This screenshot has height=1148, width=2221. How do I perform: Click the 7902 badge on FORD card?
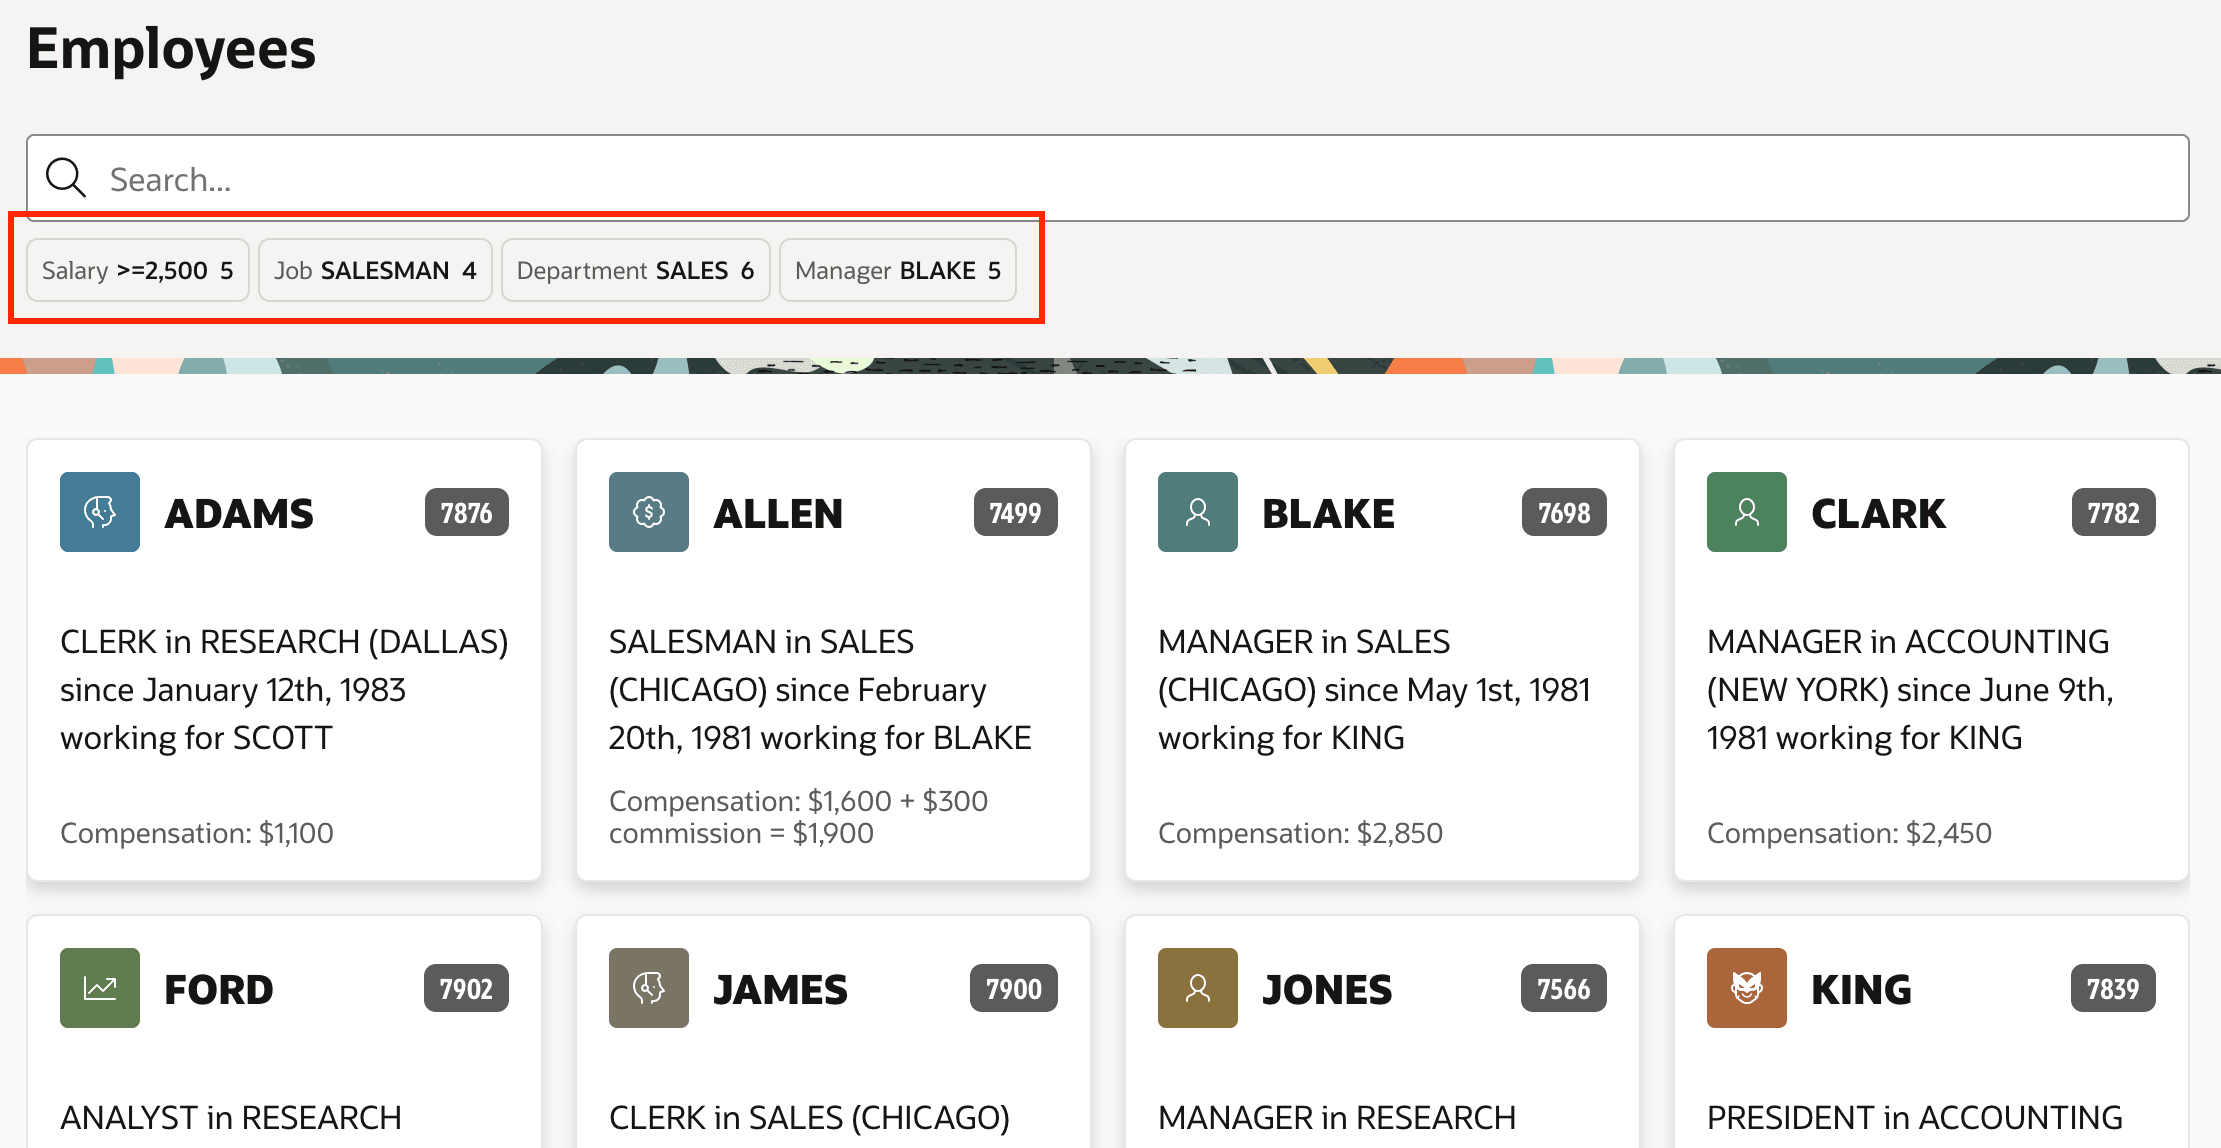point(466,989)
